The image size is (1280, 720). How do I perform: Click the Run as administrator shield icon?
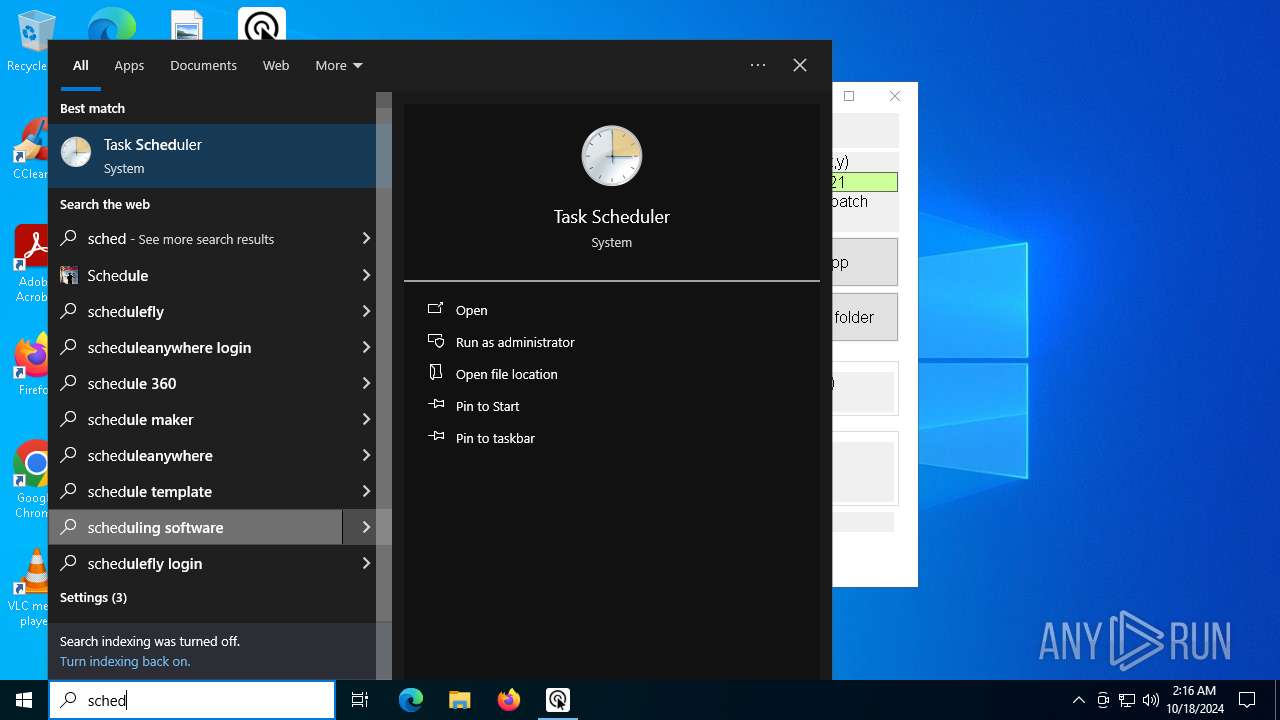[436, 342]
